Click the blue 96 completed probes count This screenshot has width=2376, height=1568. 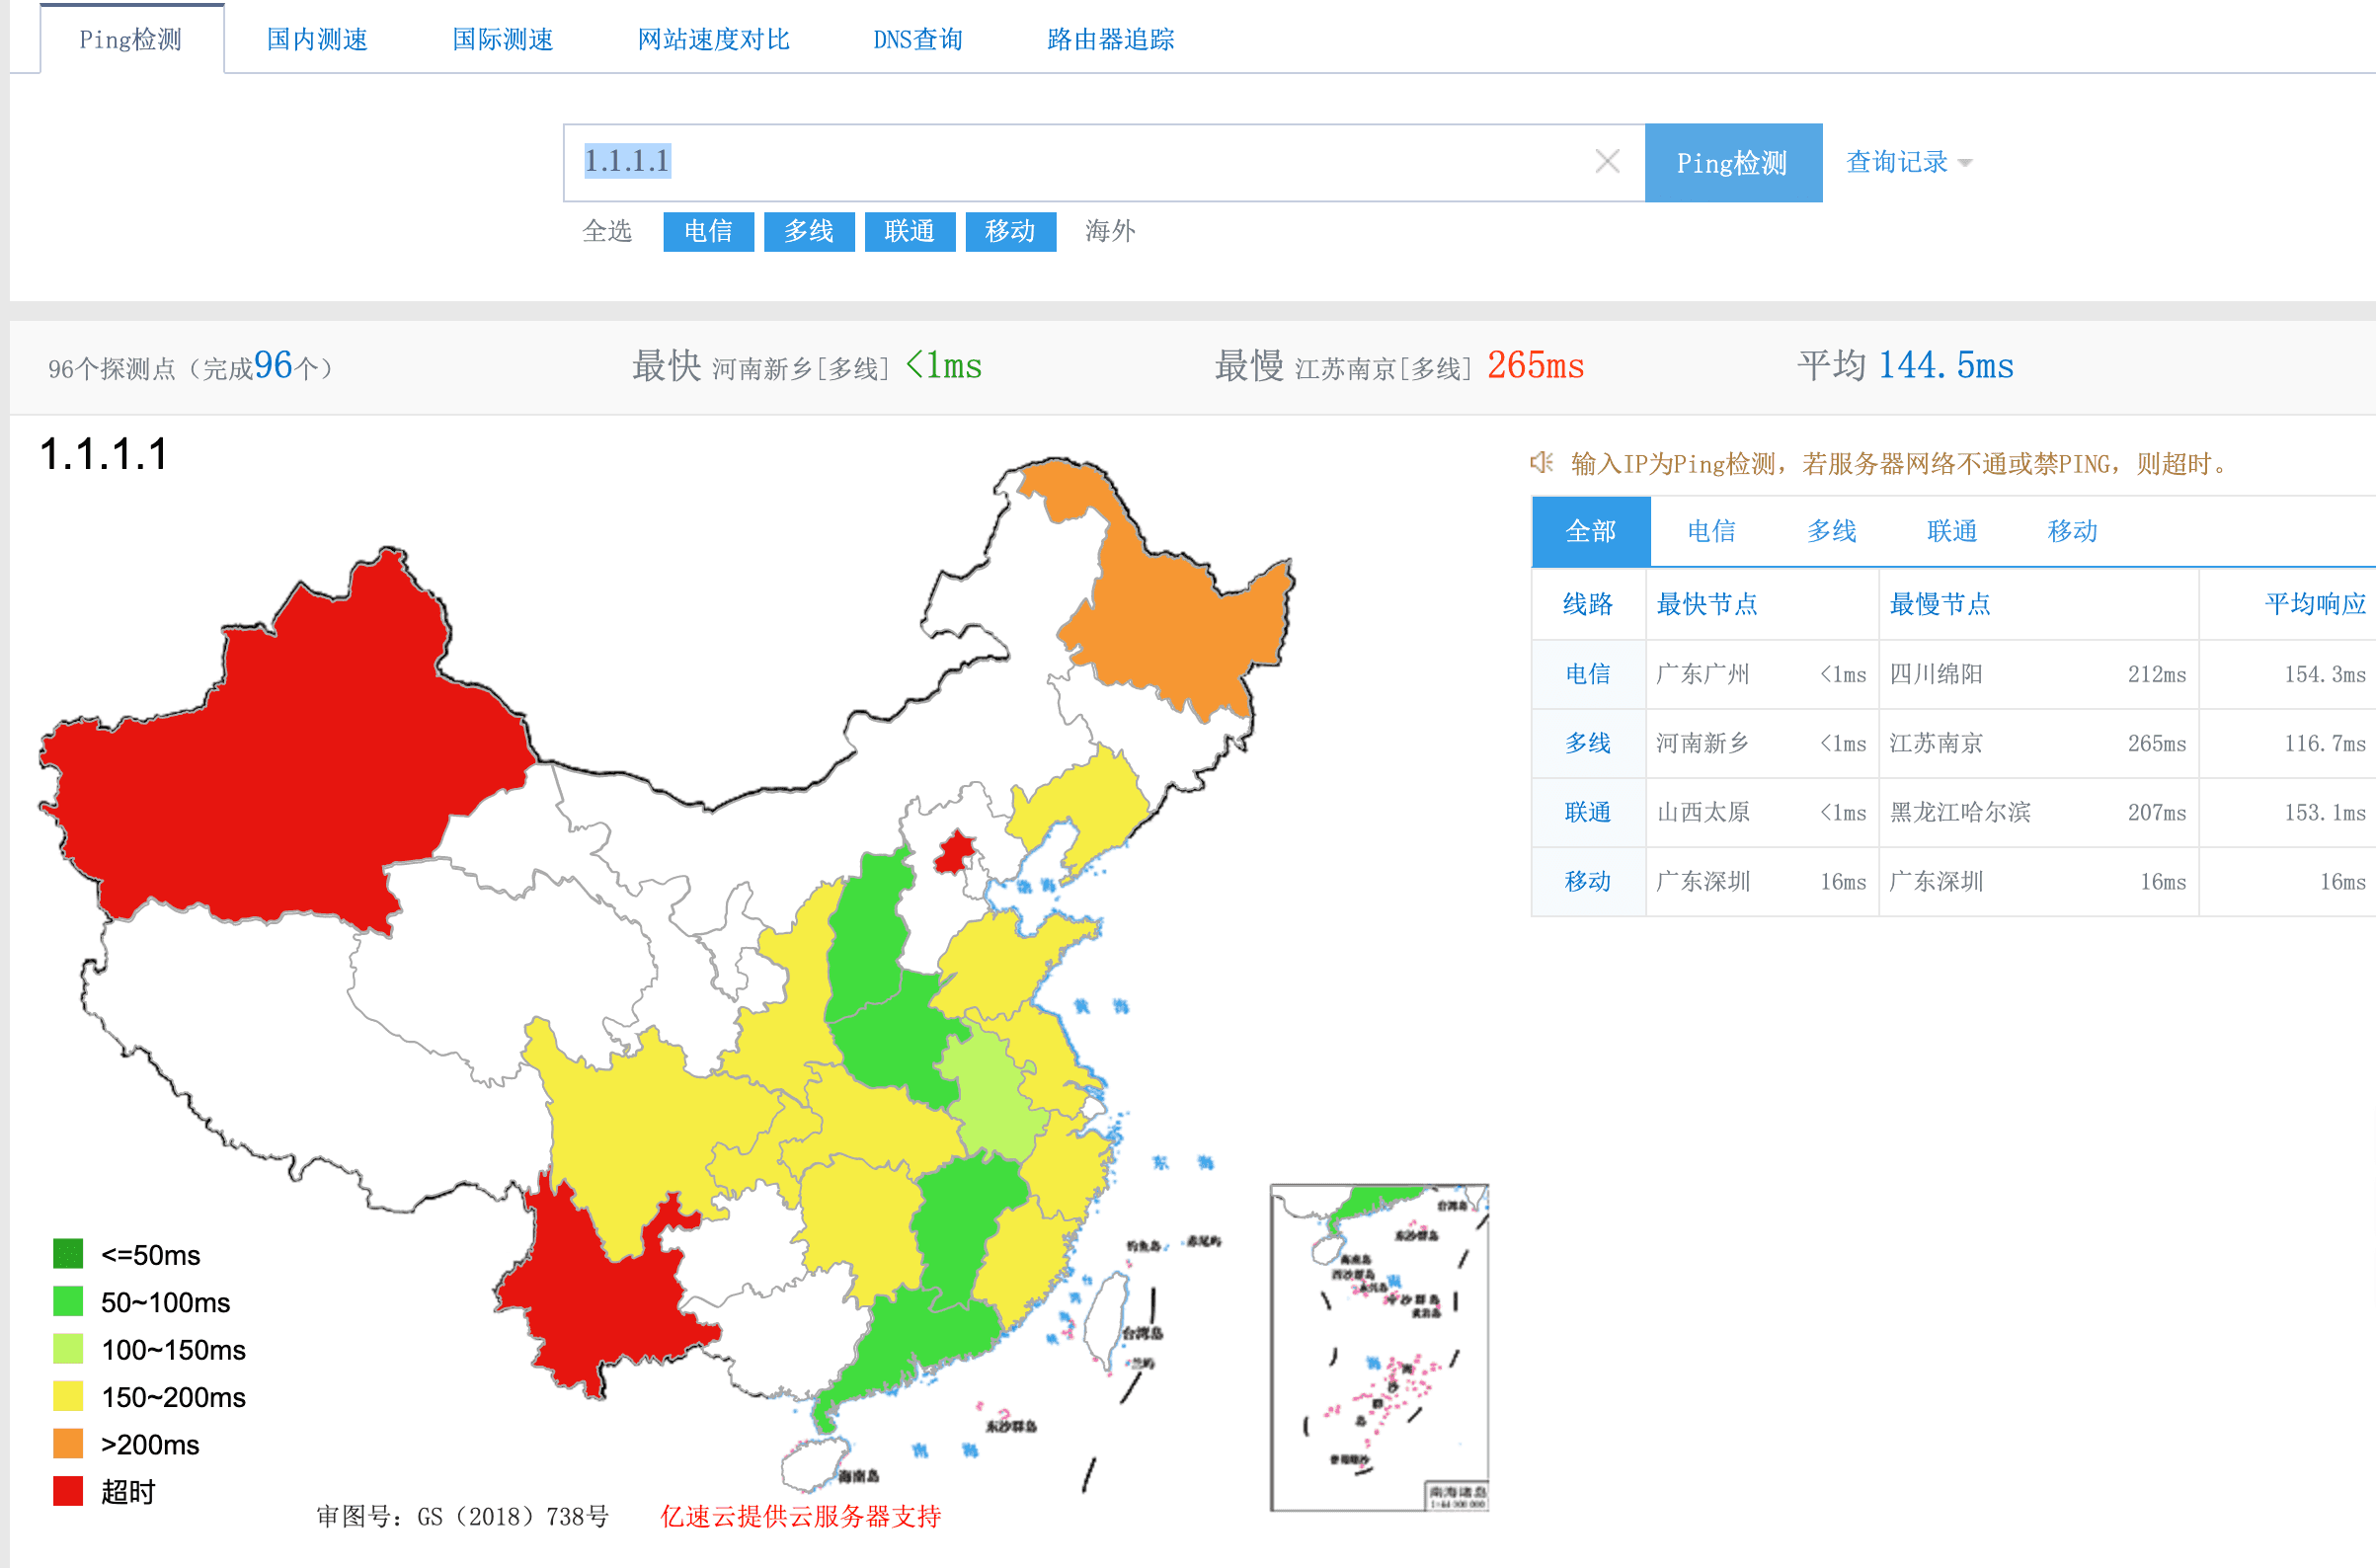(273, 365)
